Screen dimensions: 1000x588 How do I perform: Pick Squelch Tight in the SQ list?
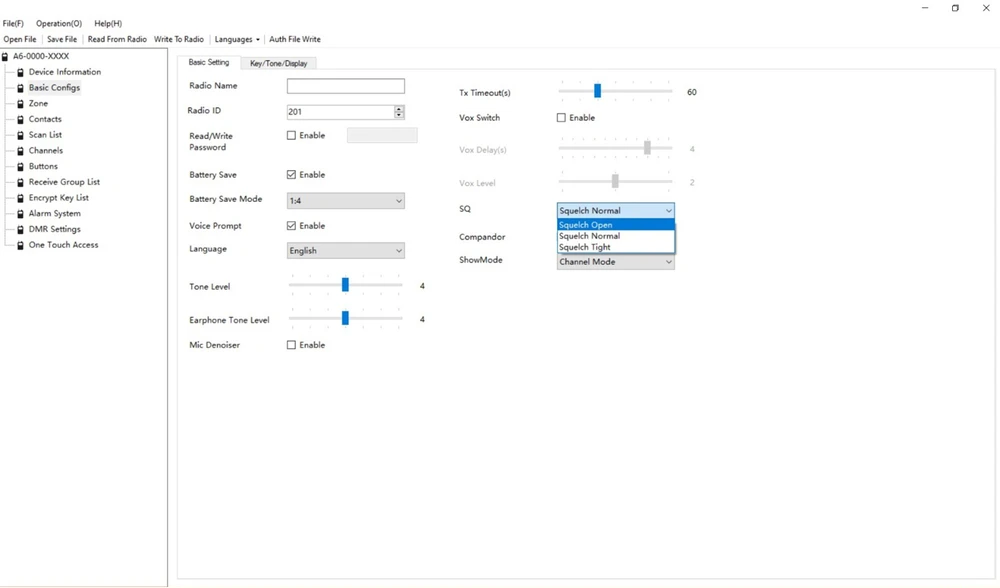615,247
